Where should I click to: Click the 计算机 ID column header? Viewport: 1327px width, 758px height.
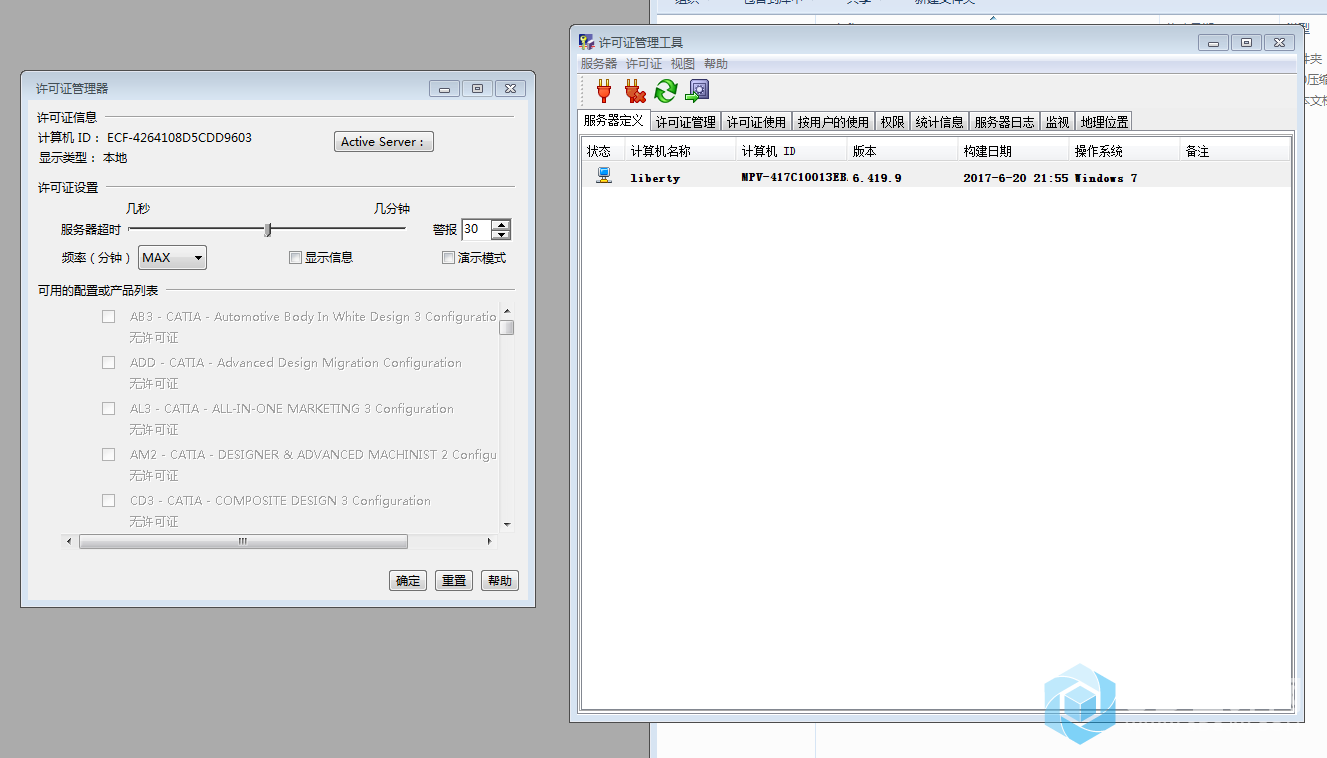792,151
